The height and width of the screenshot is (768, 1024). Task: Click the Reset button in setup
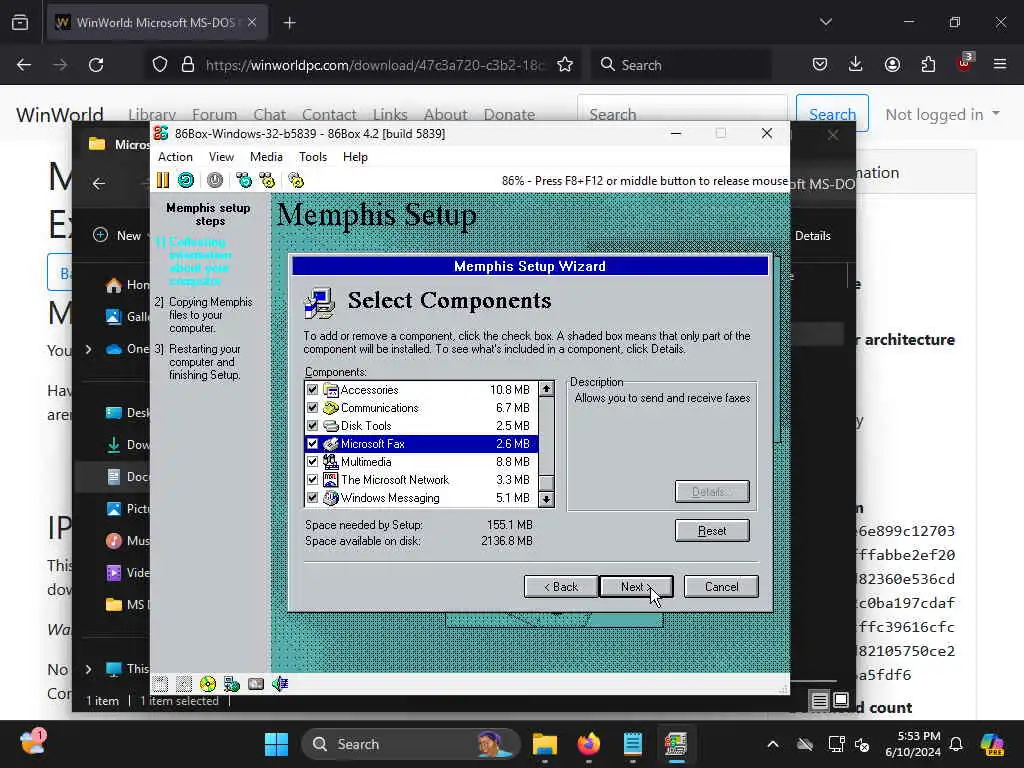[x=712, y=531]
